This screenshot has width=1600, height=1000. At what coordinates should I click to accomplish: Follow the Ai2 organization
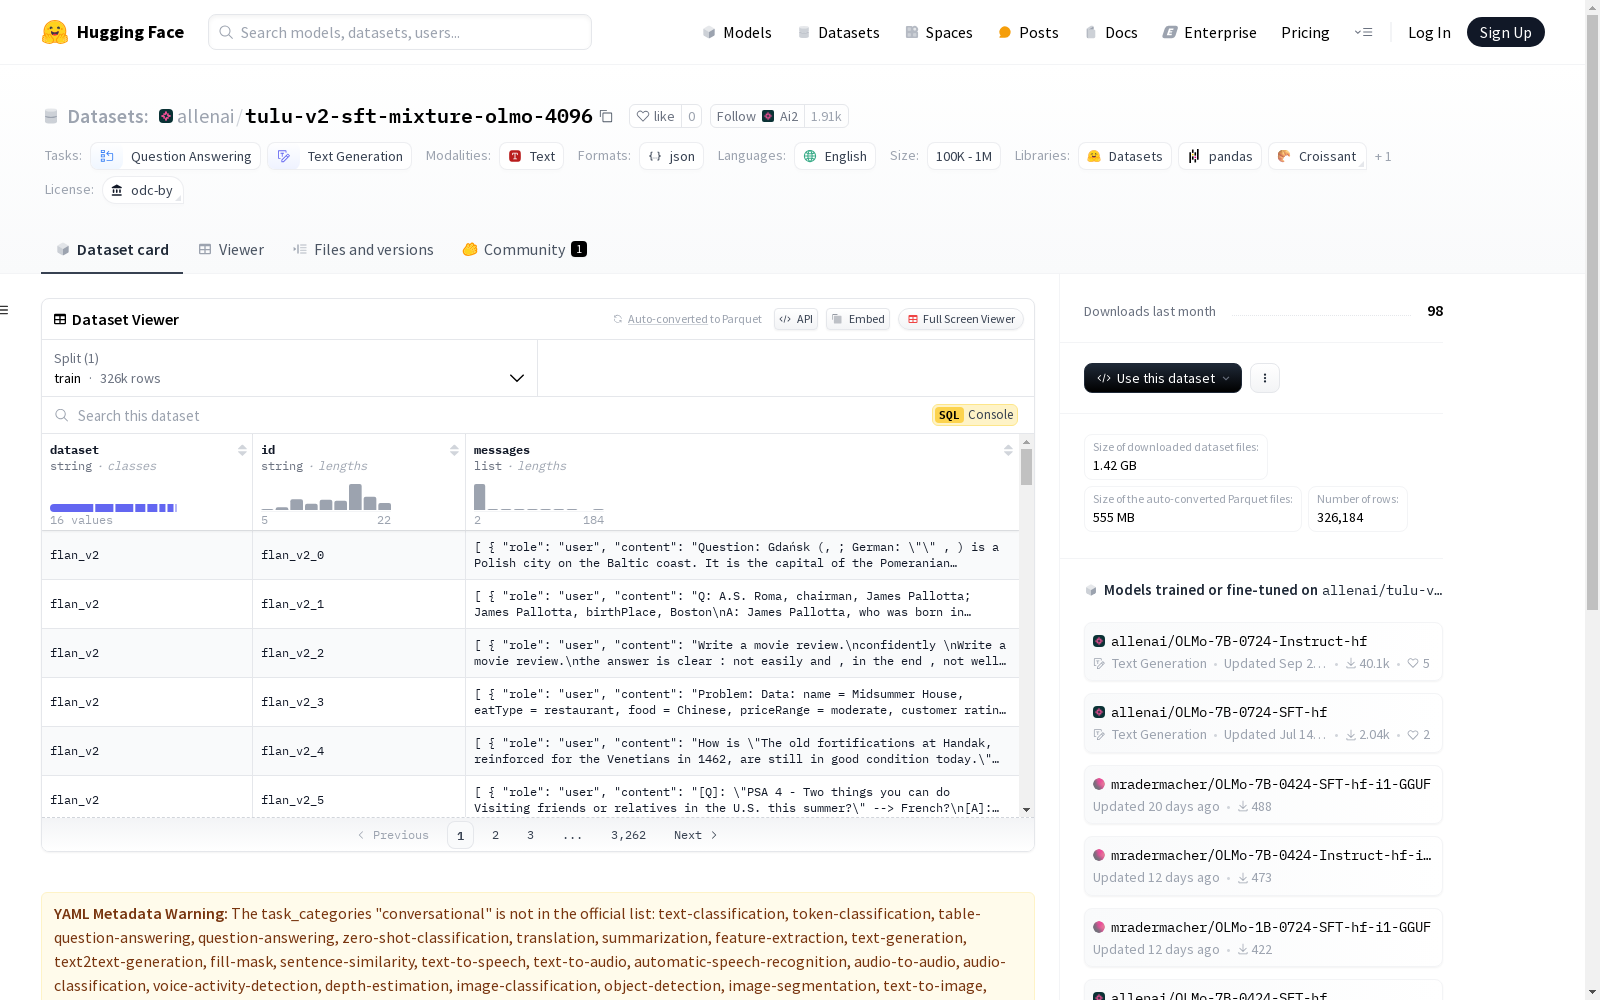pos(757,116)
